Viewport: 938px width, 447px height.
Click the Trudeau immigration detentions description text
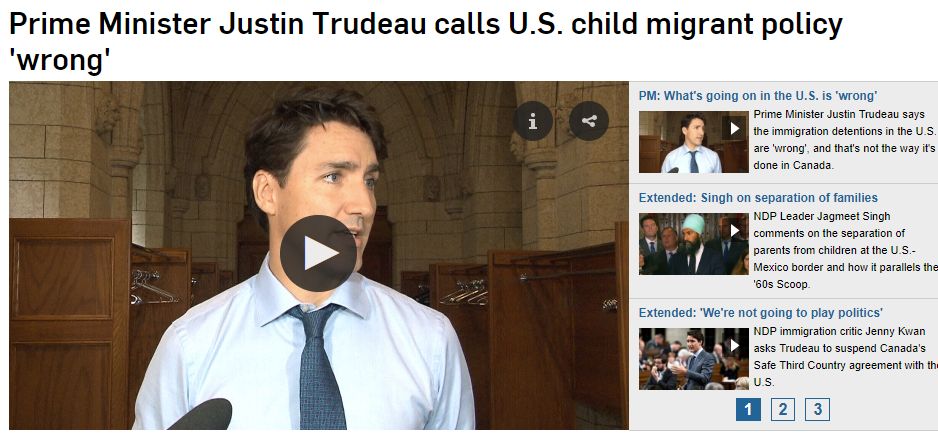pyautogui.click(x=845, y=139)
